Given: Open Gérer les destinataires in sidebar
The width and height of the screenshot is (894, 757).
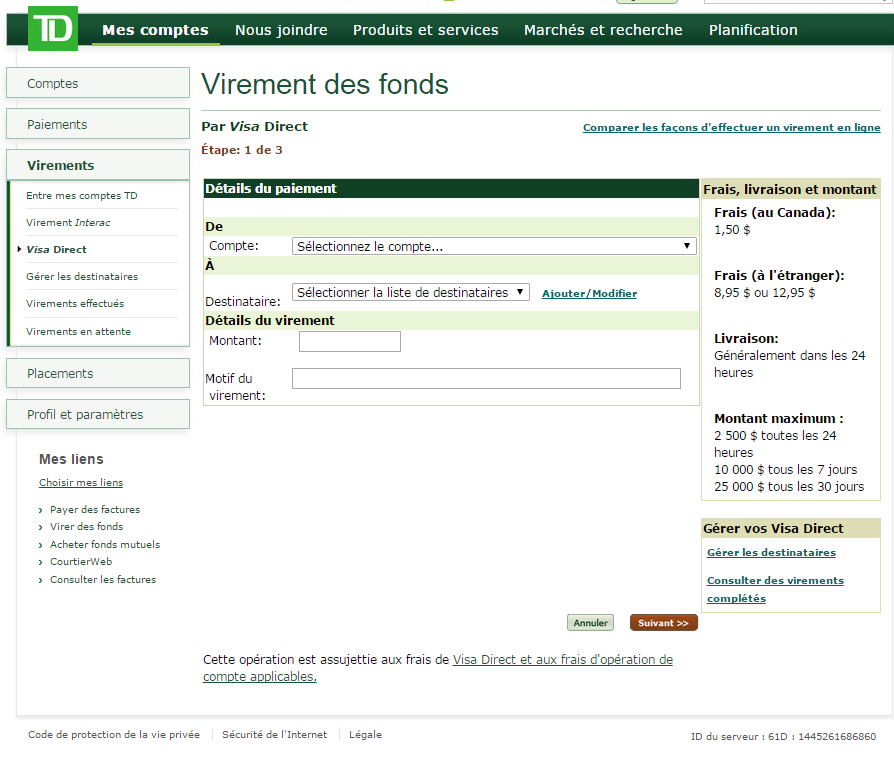Looking at the screenshot, I should (82, 276).
